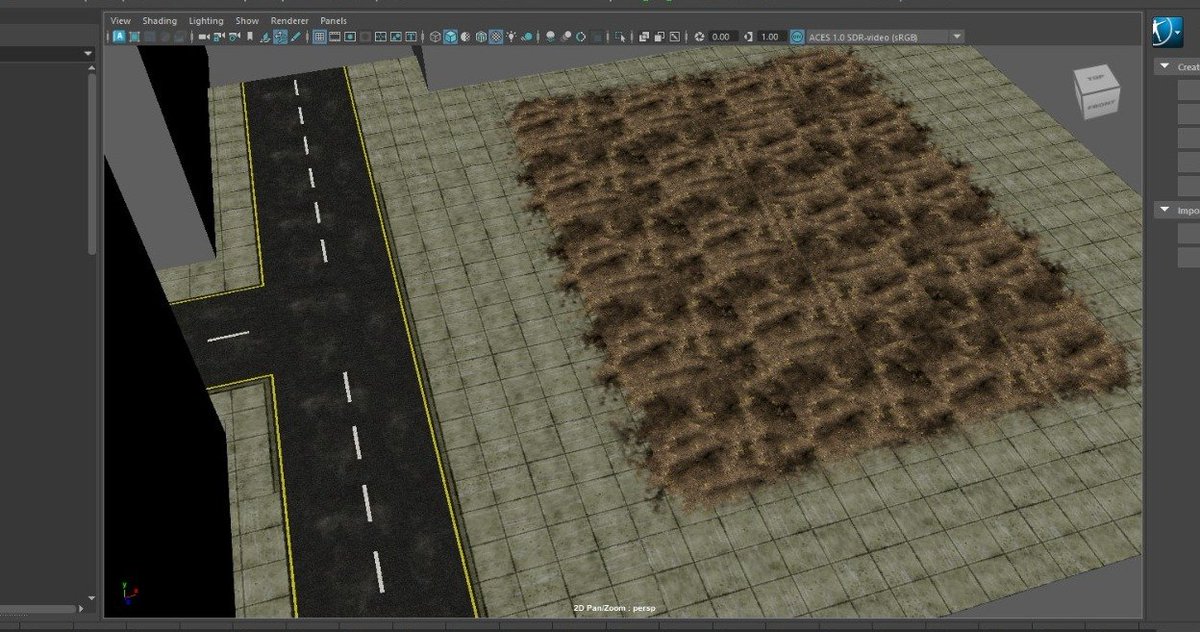This screenshot has width=1200, height=632.
Task: Toggle the viewport Grid display
Action: pyautogui.click(x=319, y=36)
